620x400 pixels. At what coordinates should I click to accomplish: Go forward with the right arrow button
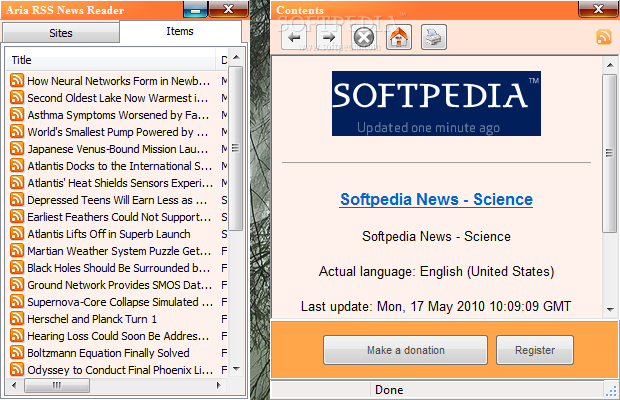pyautogui.click(x=329, y=37)
